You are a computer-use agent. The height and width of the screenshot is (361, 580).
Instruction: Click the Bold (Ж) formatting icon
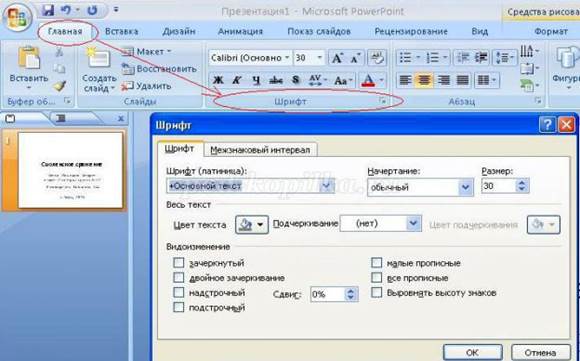point(218,80)
